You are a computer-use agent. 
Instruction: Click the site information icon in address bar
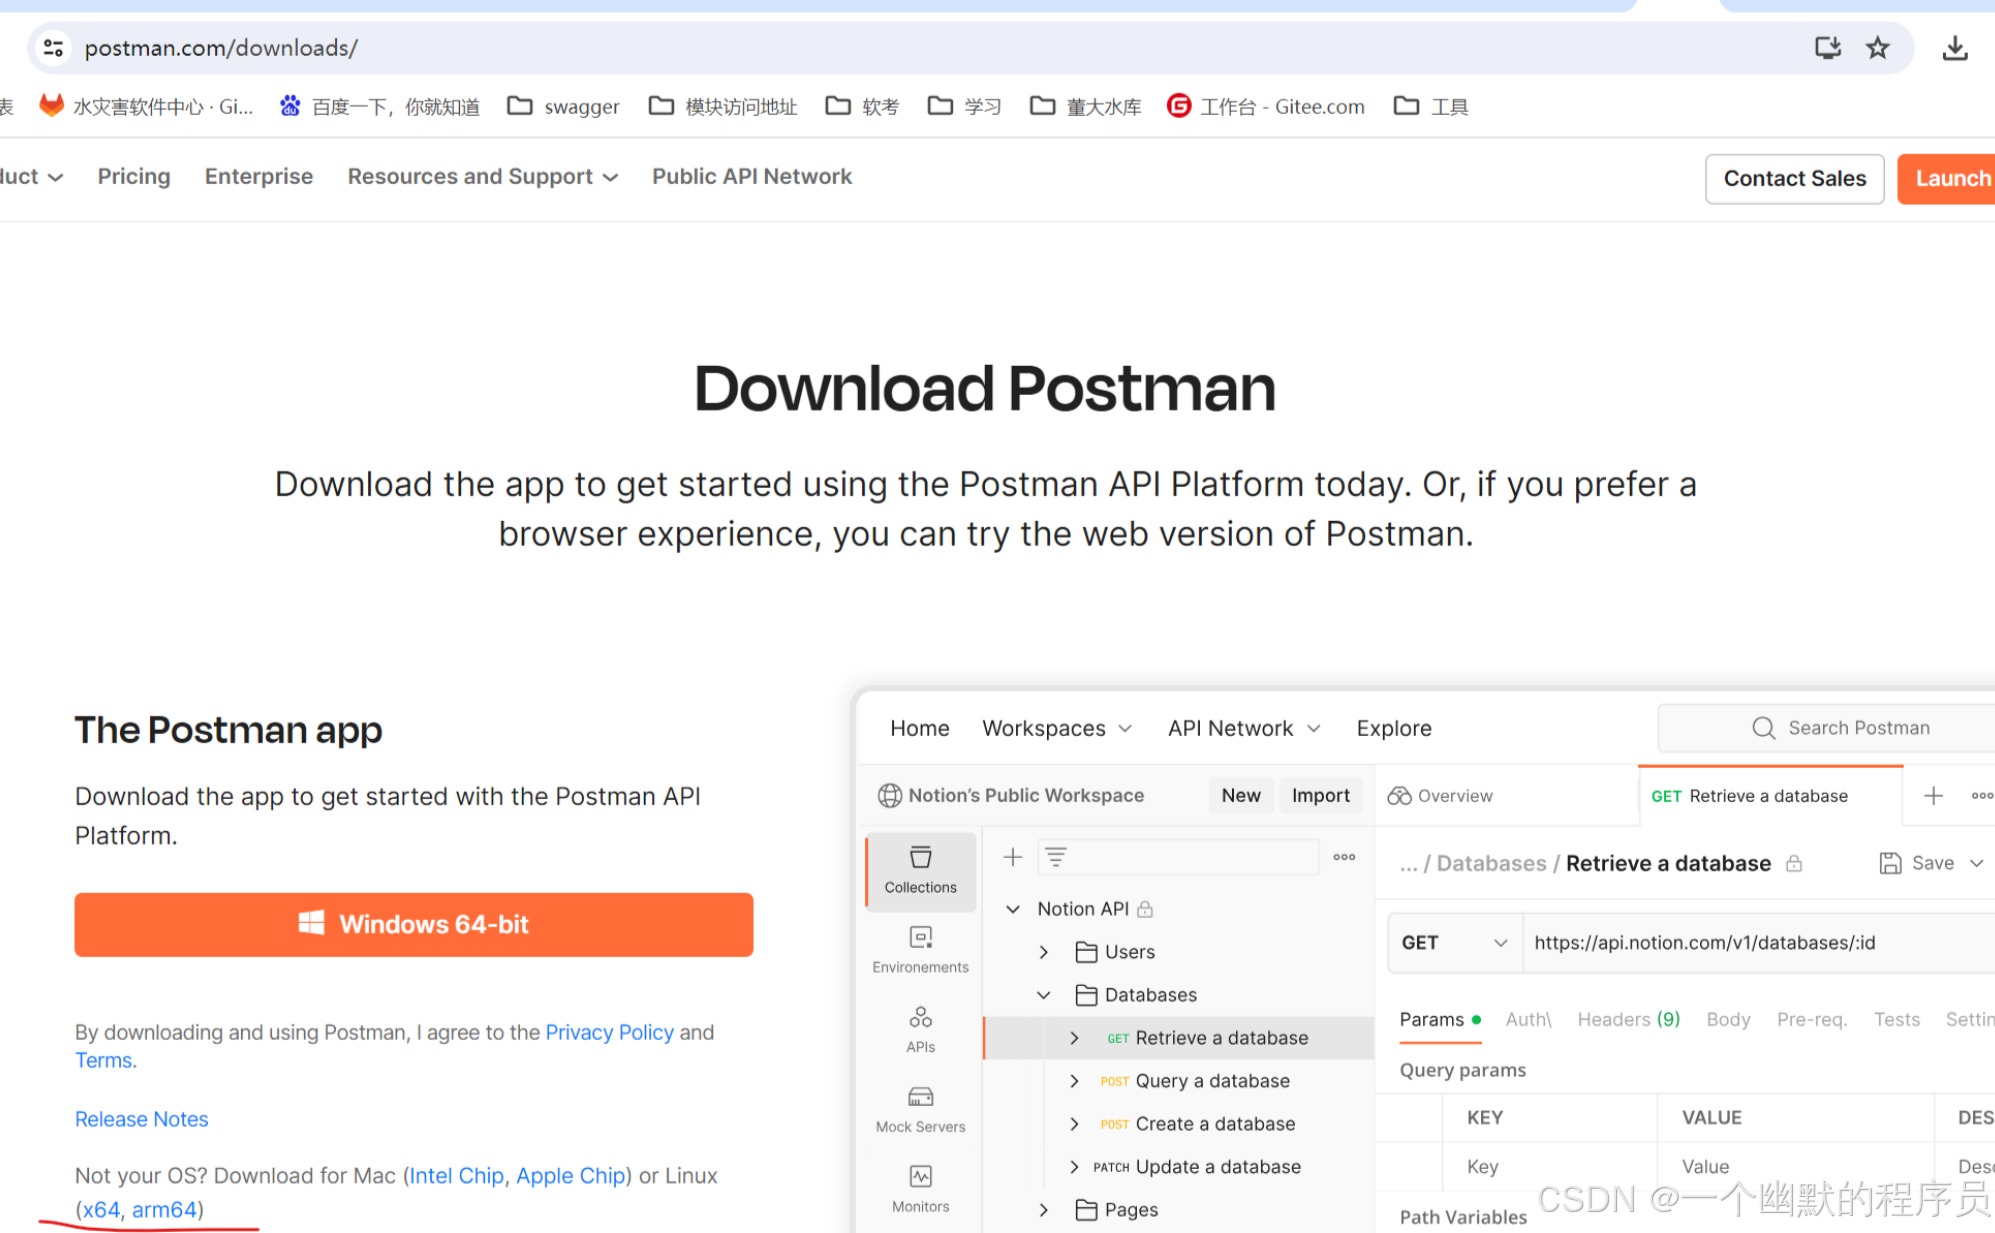tap(54, 47)
